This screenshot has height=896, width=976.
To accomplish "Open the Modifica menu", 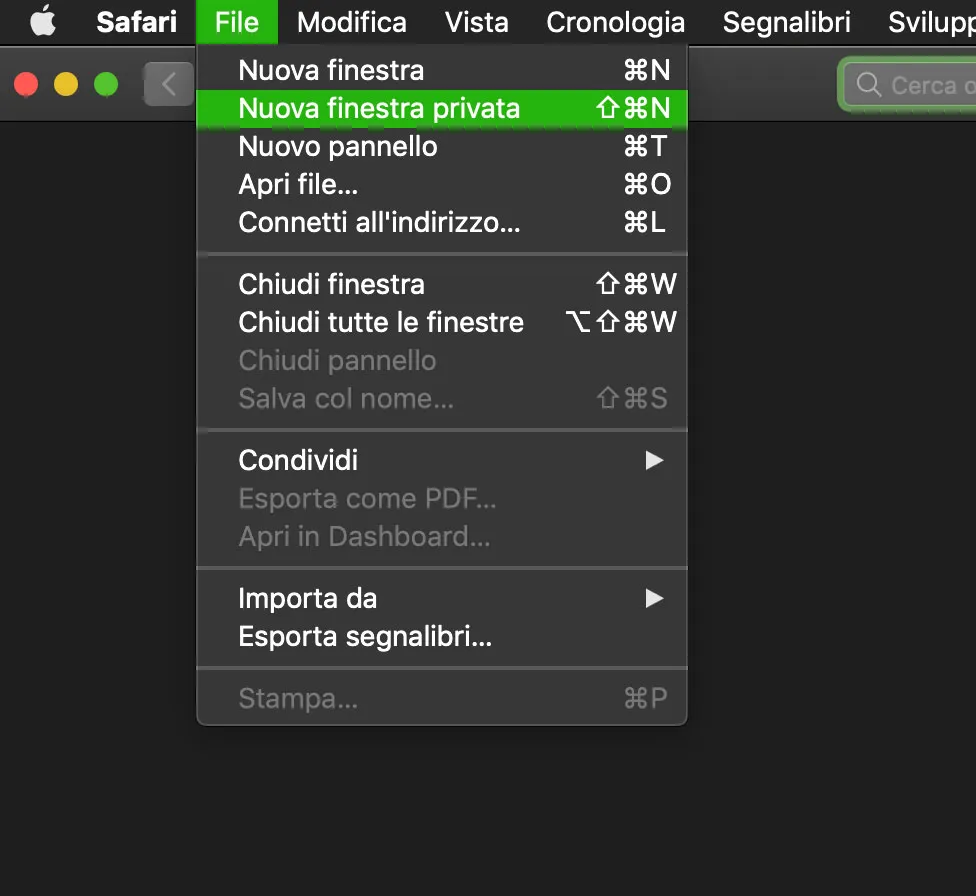I will click(351, 21).
